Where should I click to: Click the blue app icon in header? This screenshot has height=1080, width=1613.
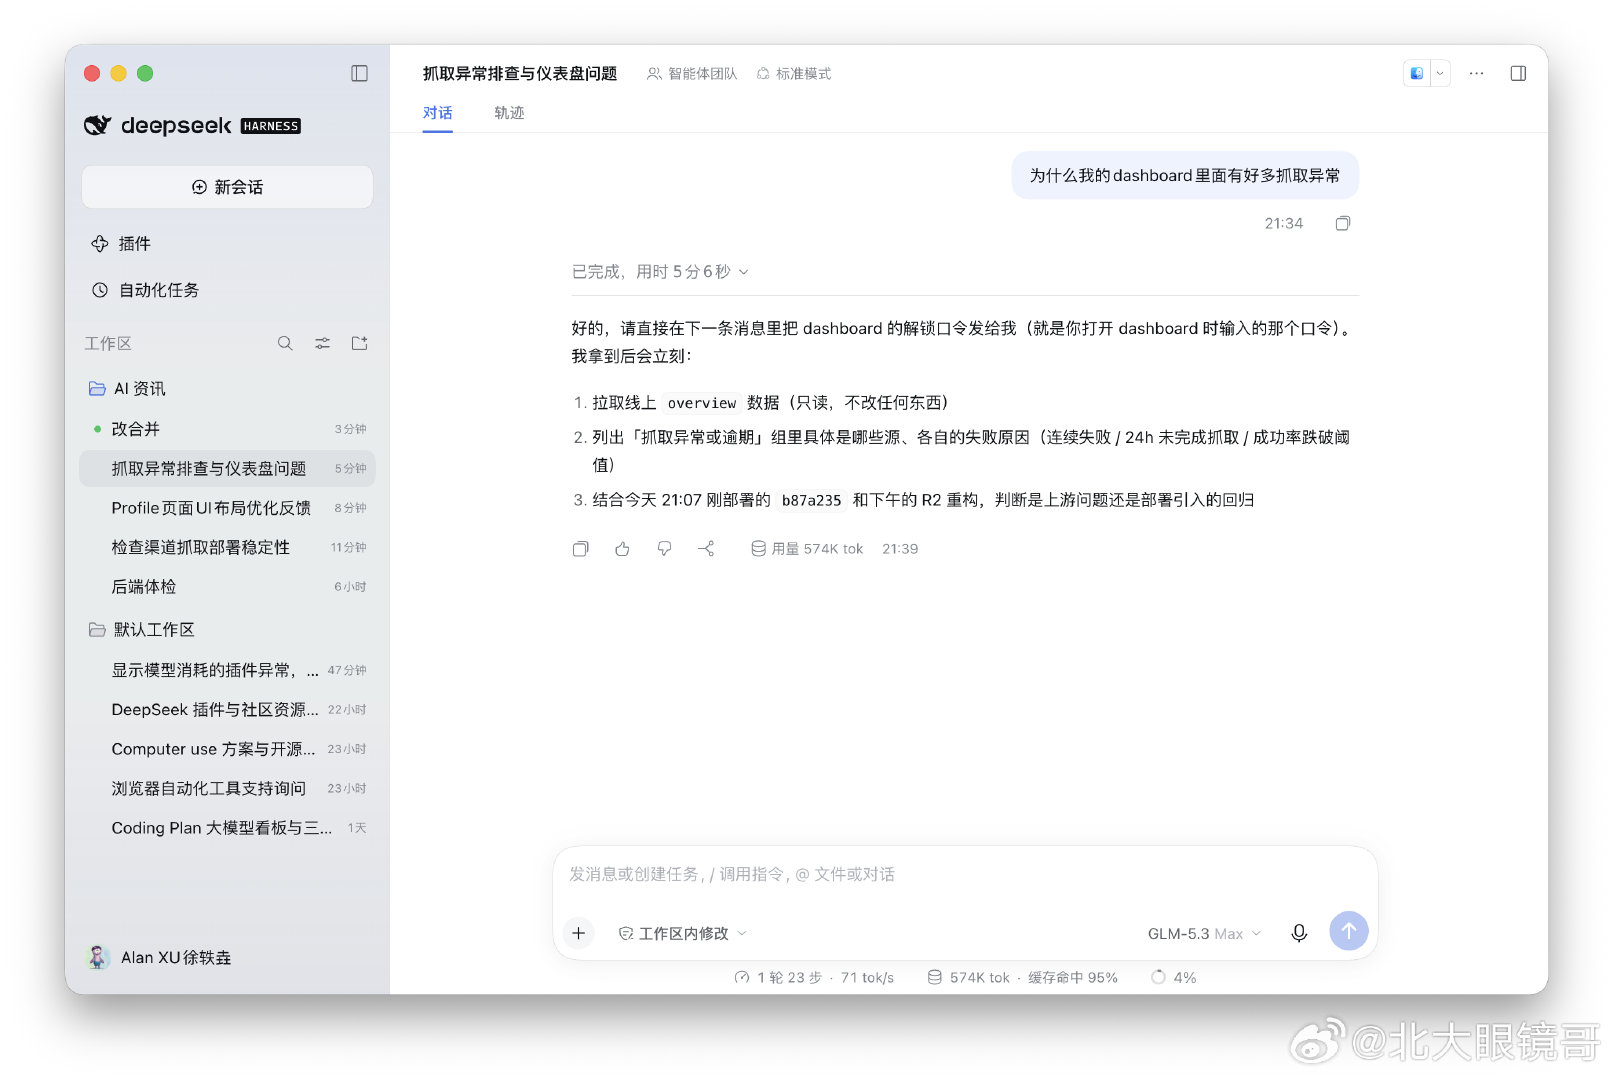[x=1417, y=73]
